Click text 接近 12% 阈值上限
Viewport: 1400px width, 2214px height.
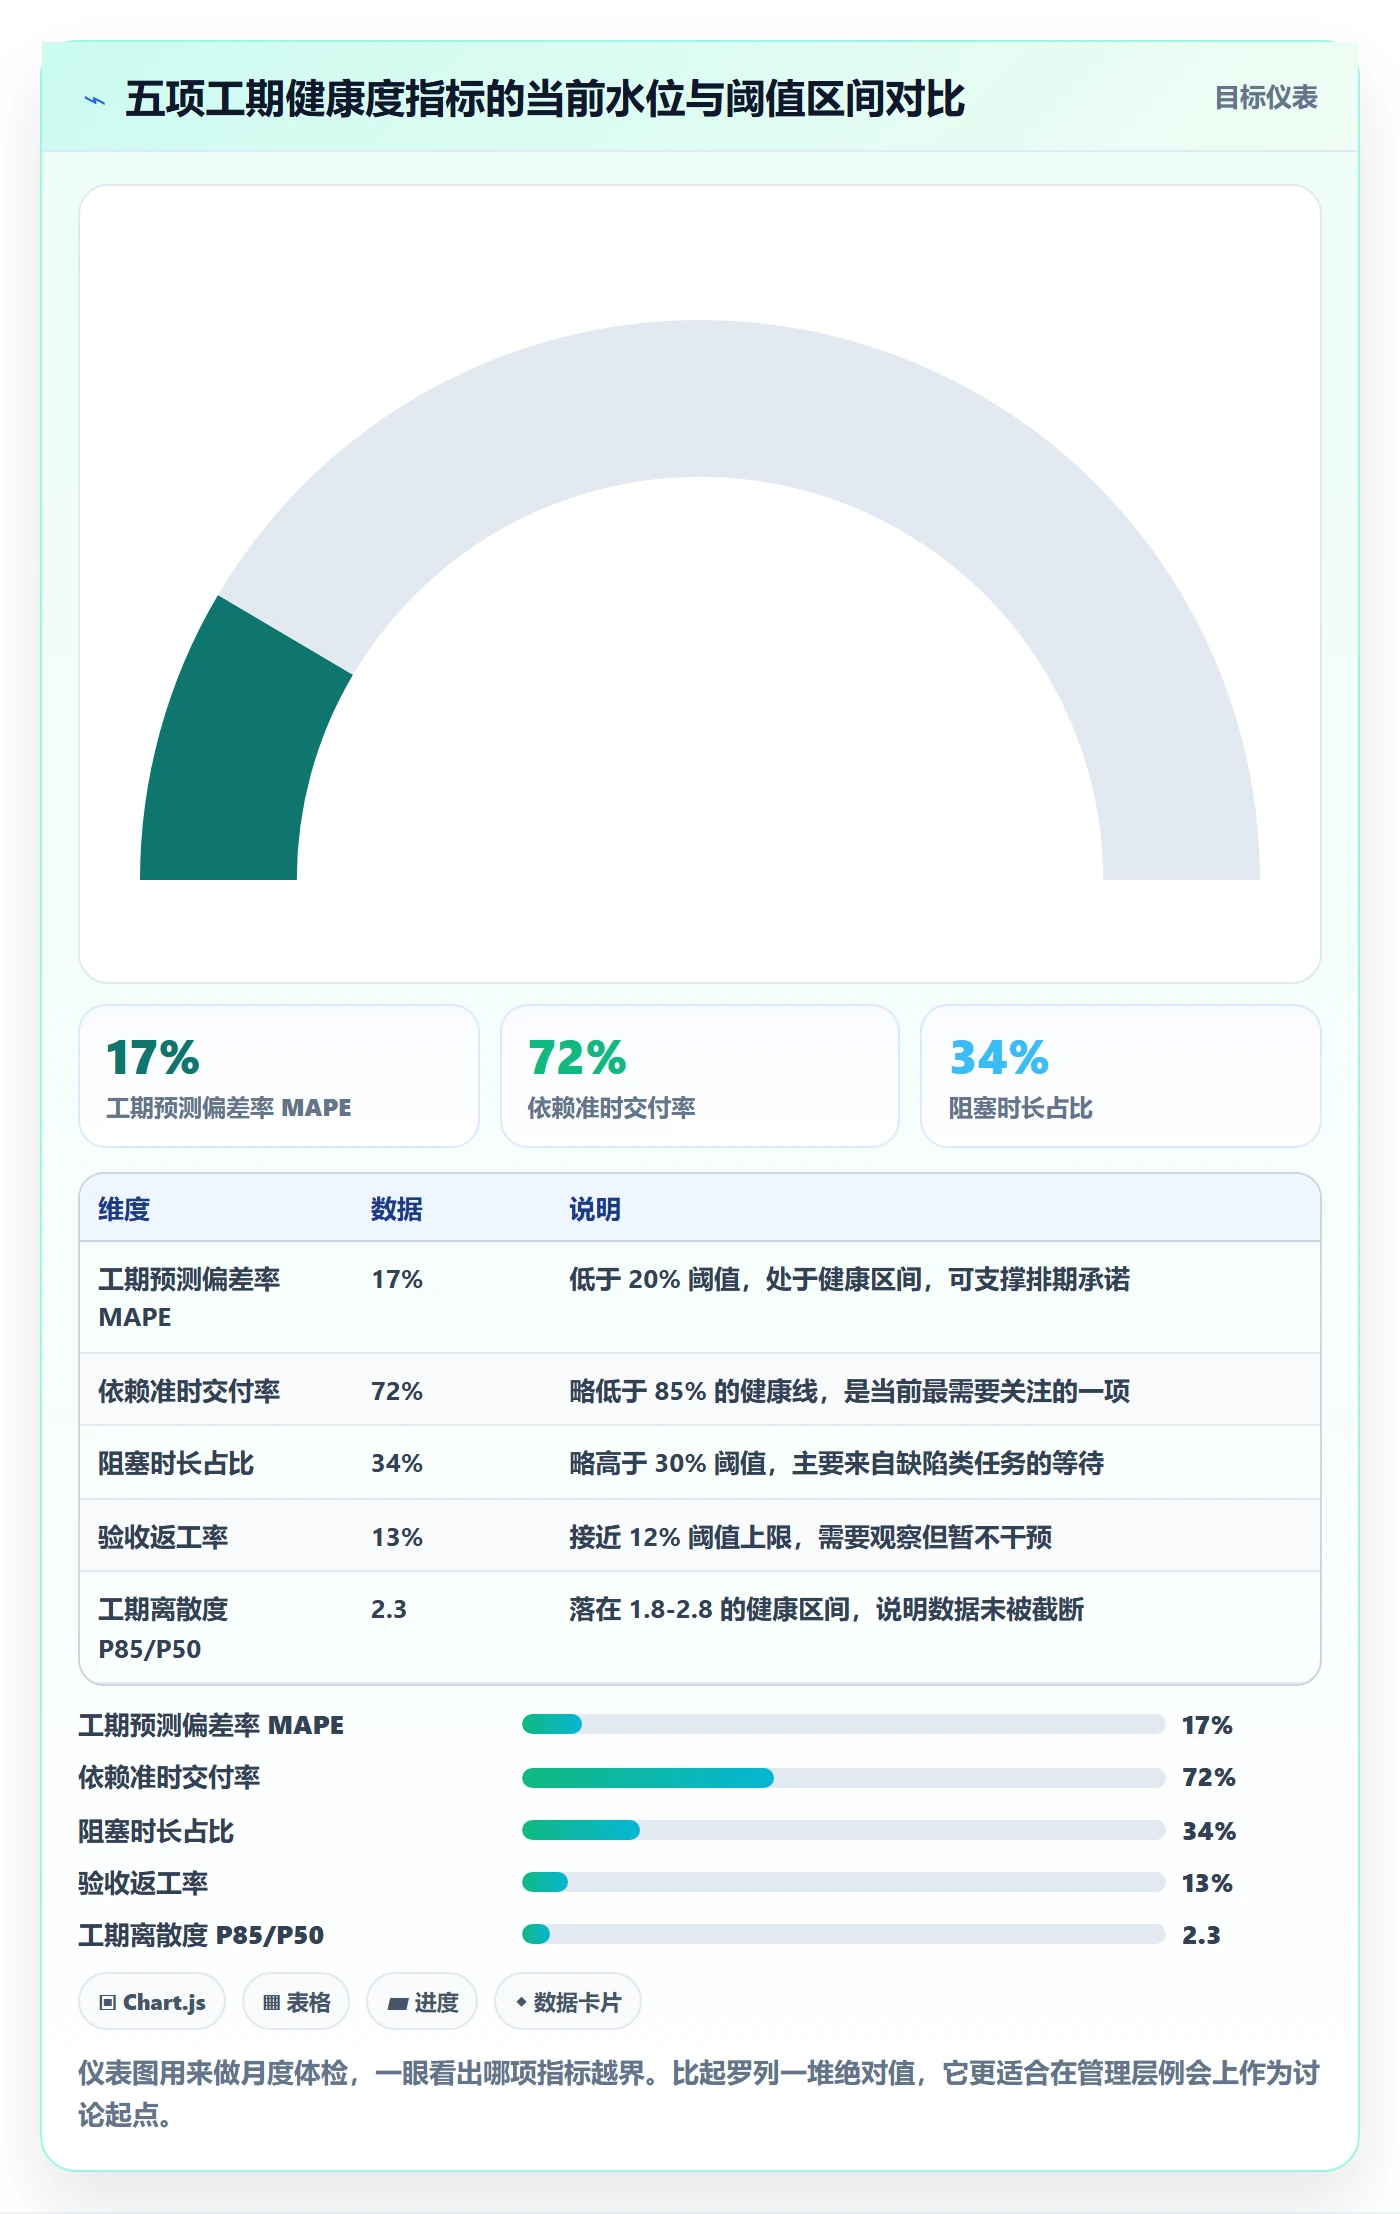[681, 1537]
